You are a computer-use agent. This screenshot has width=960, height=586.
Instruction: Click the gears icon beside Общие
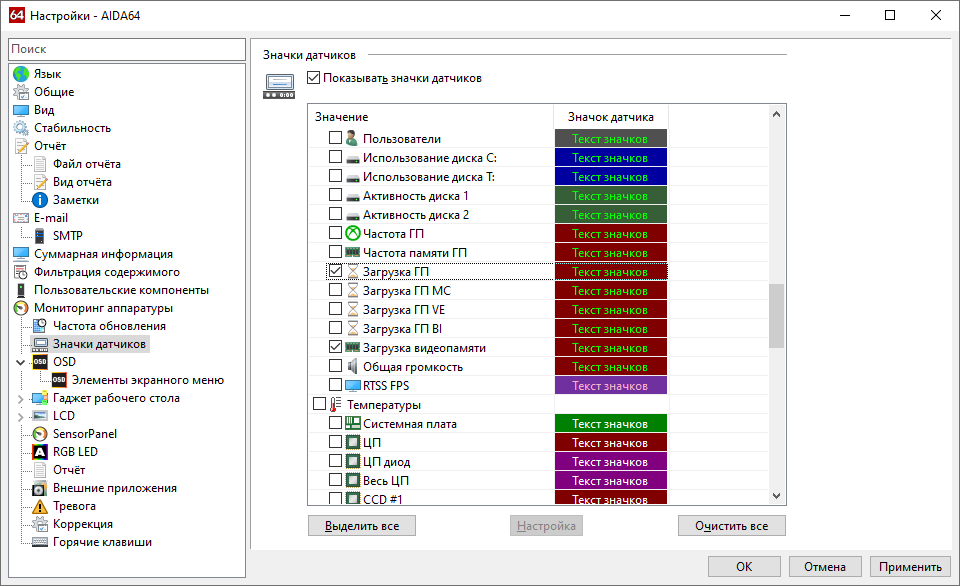(x=21, y=92)
